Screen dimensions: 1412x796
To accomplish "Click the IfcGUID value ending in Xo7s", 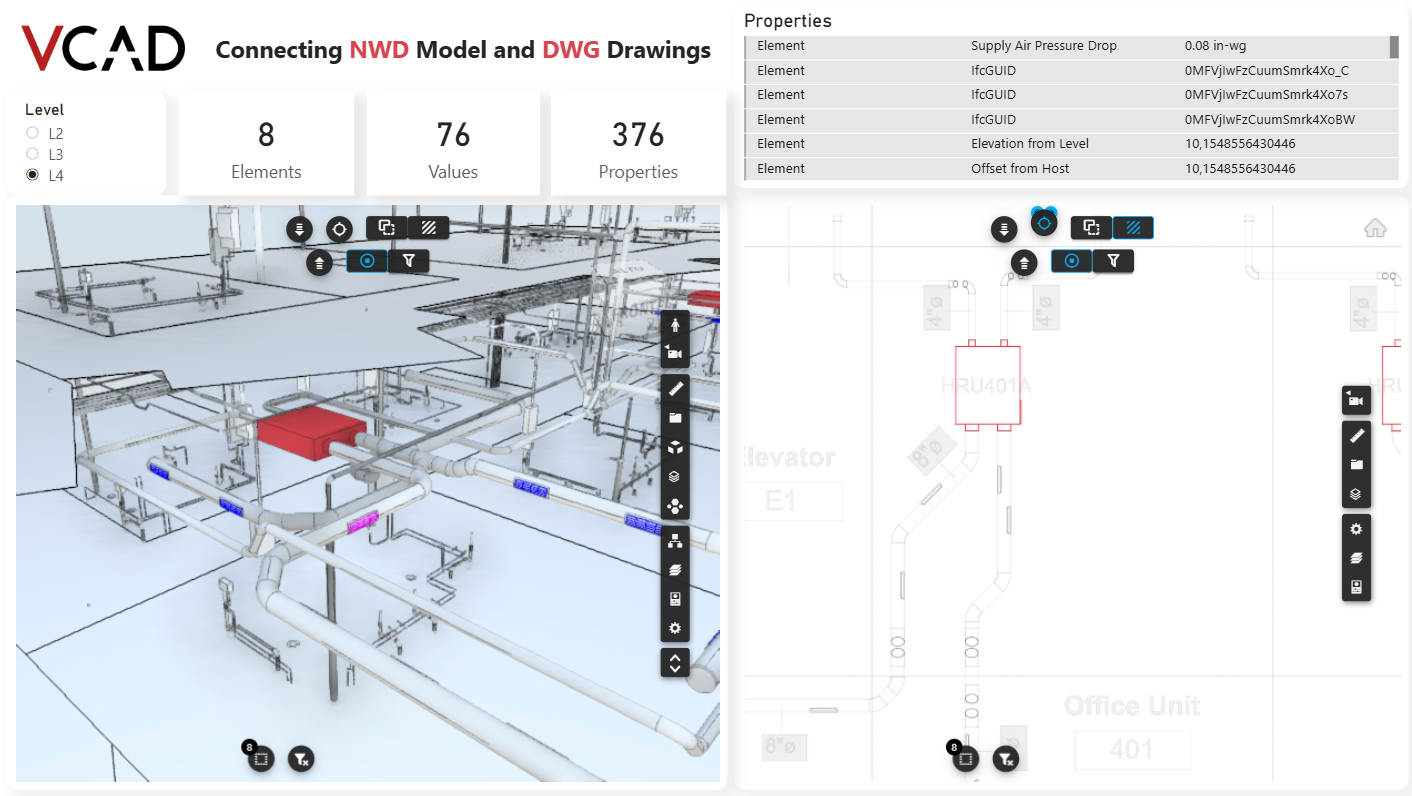I will [x=1266, y=95].
